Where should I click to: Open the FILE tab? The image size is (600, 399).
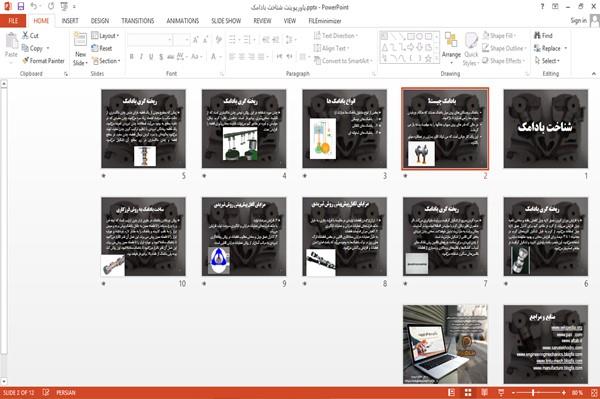tap(13, 21)
